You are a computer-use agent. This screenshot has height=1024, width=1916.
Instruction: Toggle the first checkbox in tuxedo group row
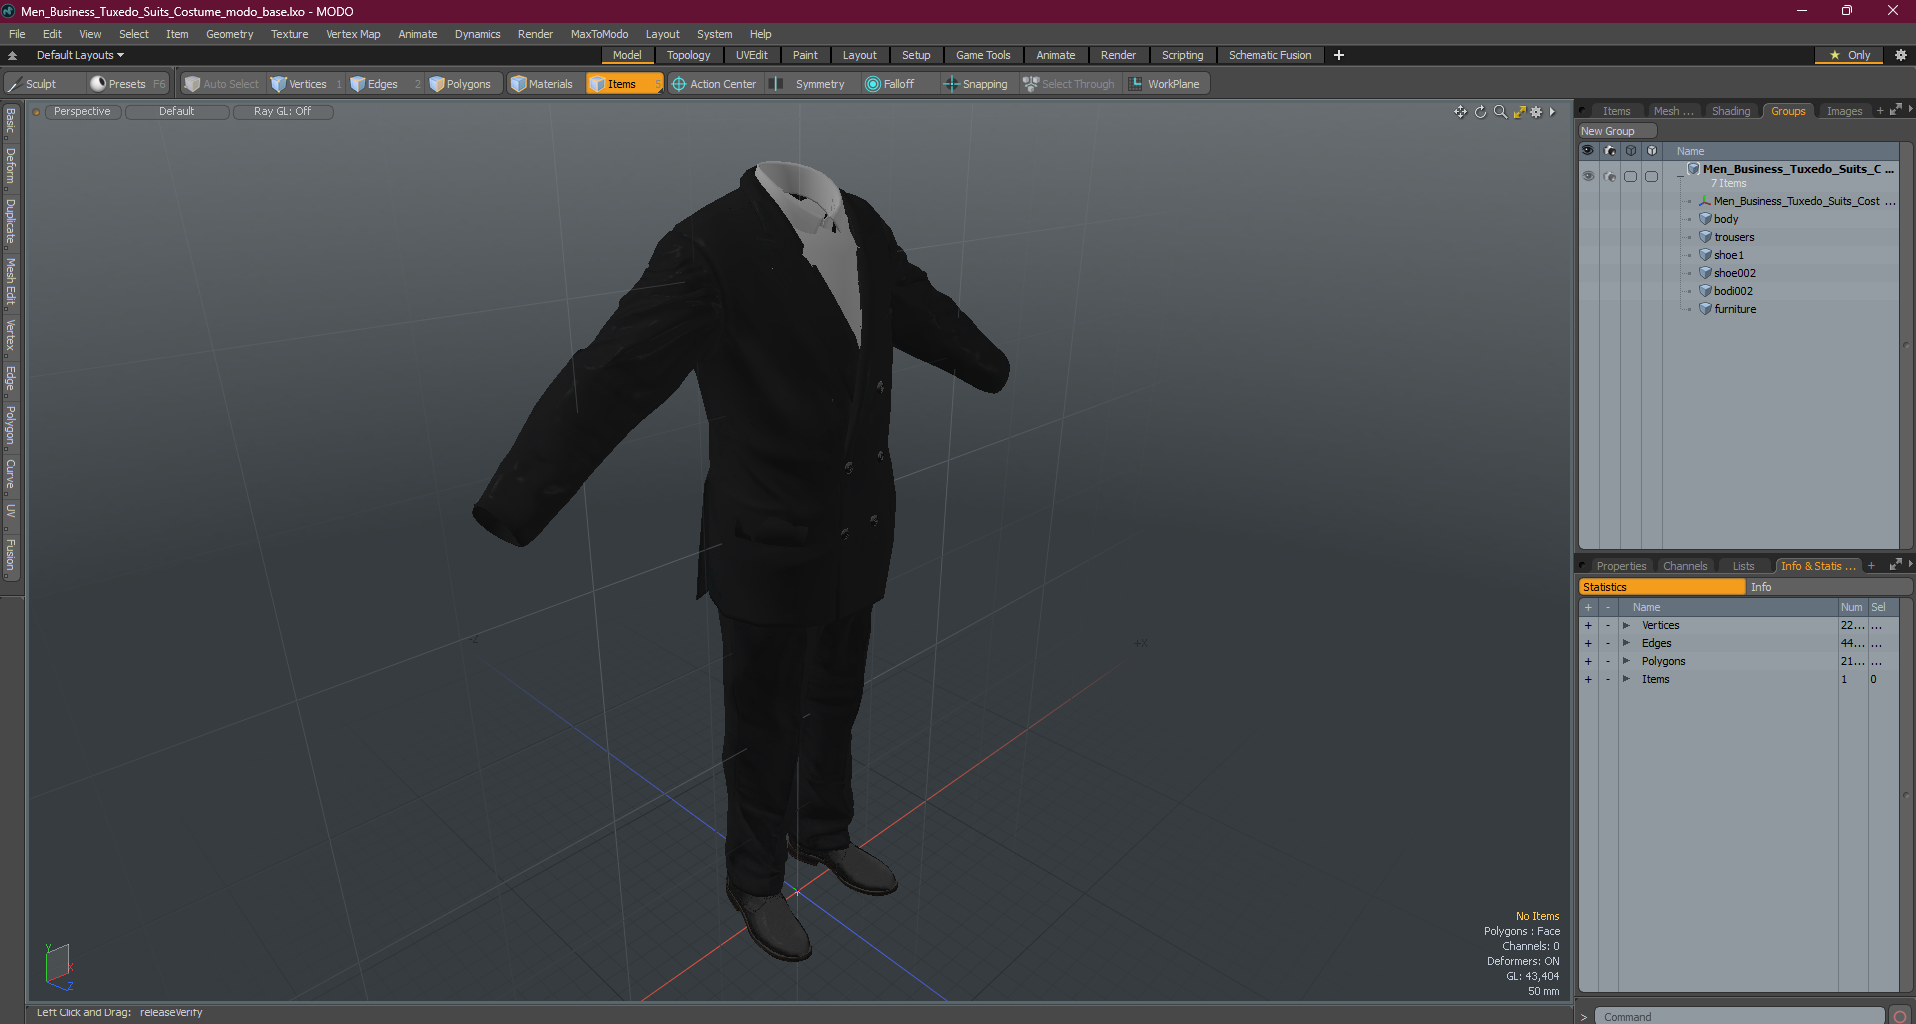point(1631,176)
